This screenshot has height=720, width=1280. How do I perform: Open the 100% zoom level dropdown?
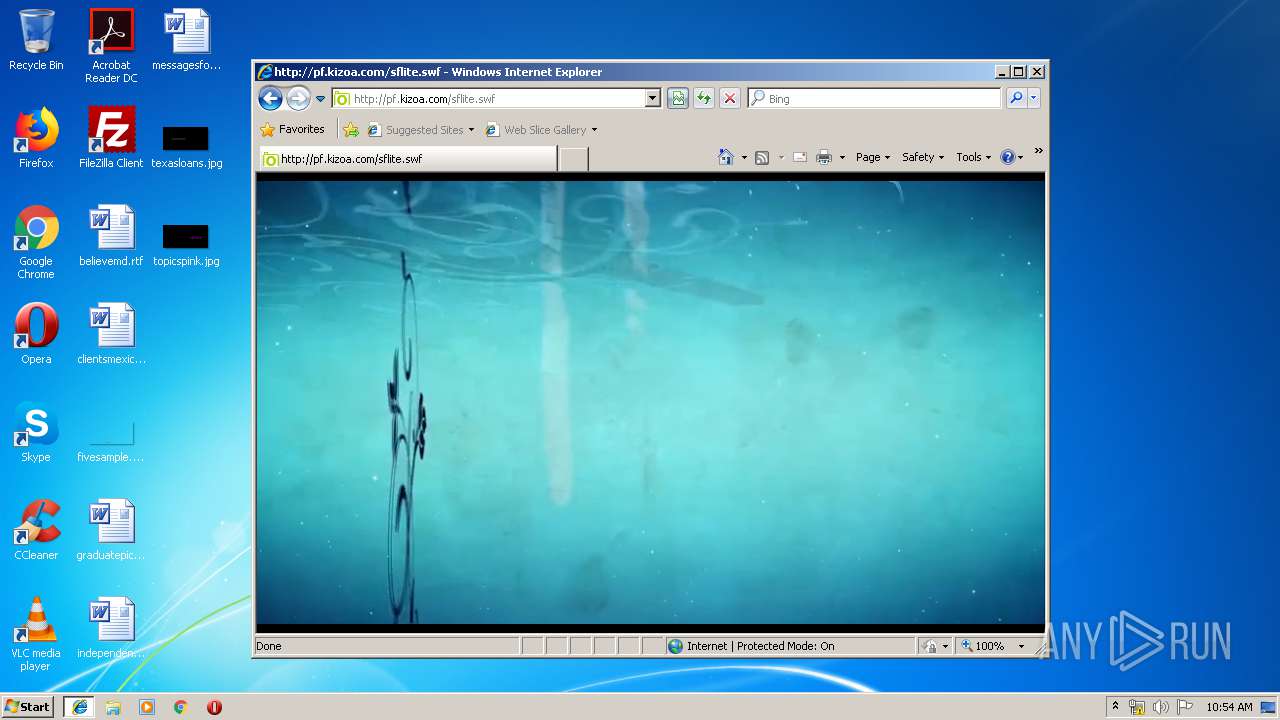coord(1021,646)
